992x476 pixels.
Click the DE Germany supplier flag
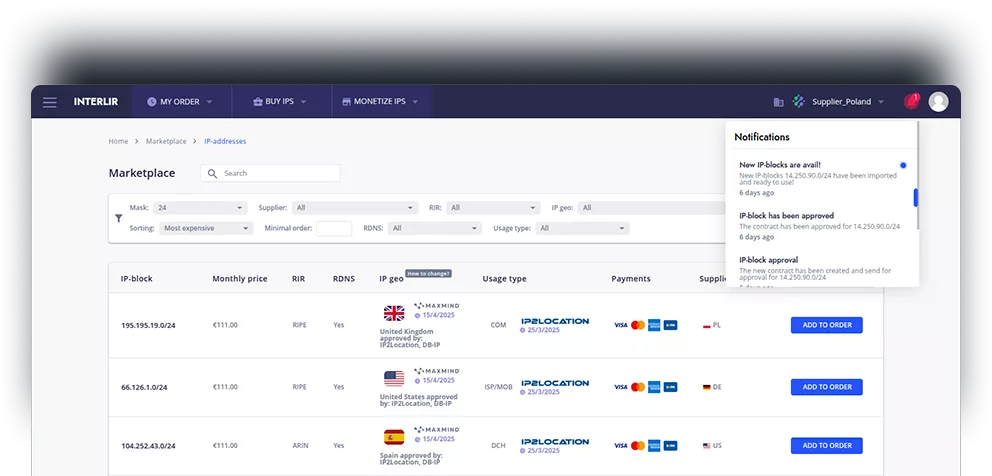[707, 387]
